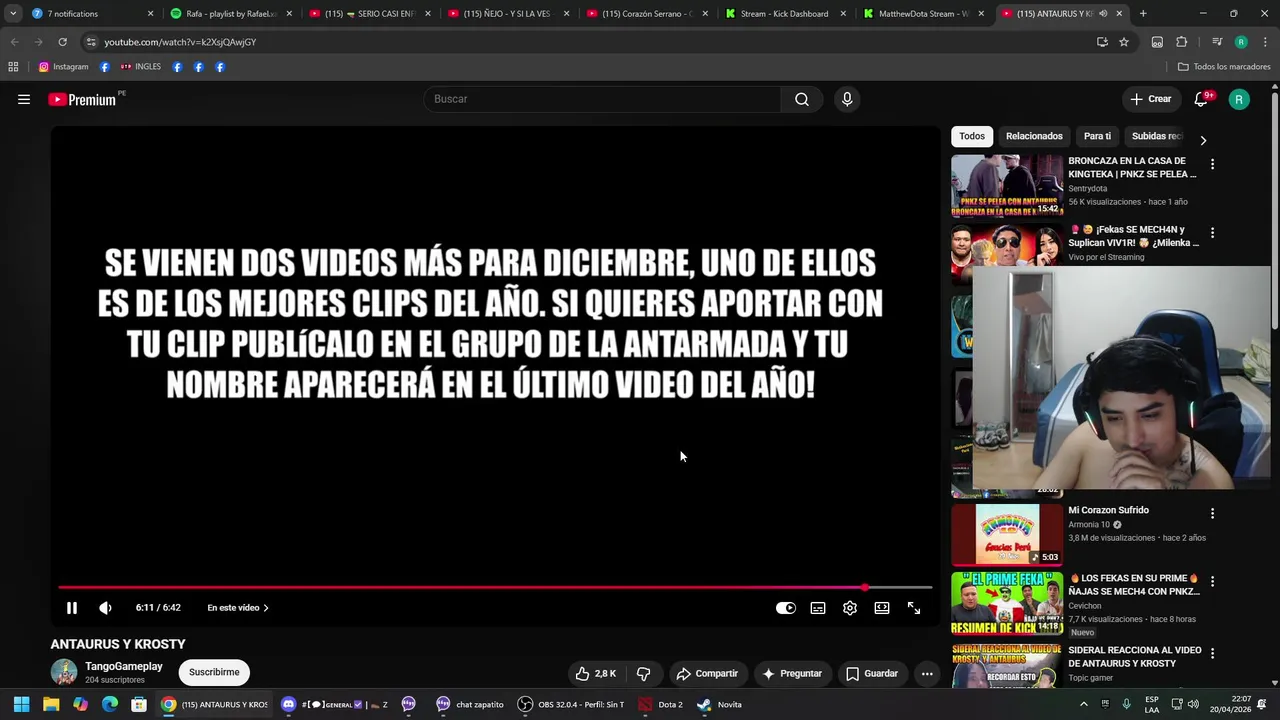Show hidden system tray icons chevron
The width and height of the screenshot is (1280, 720).
pyautogui.click(x=1084, y=704)
